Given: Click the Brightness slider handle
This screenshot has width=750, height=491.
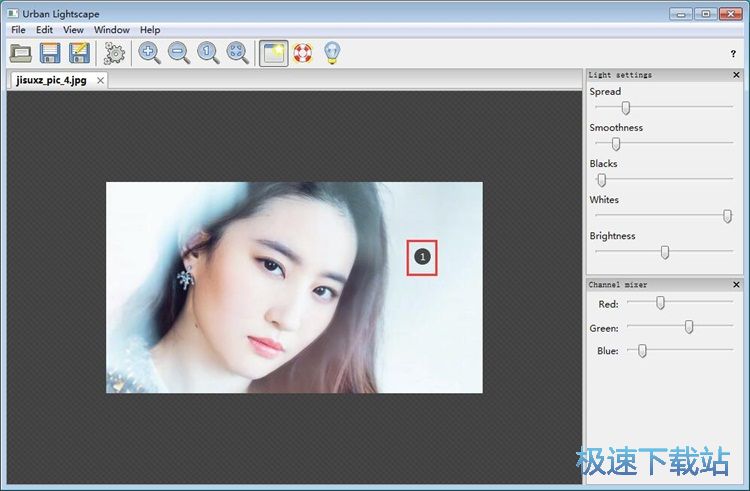Looking at the screenshot, I should (x=665, y=252).
